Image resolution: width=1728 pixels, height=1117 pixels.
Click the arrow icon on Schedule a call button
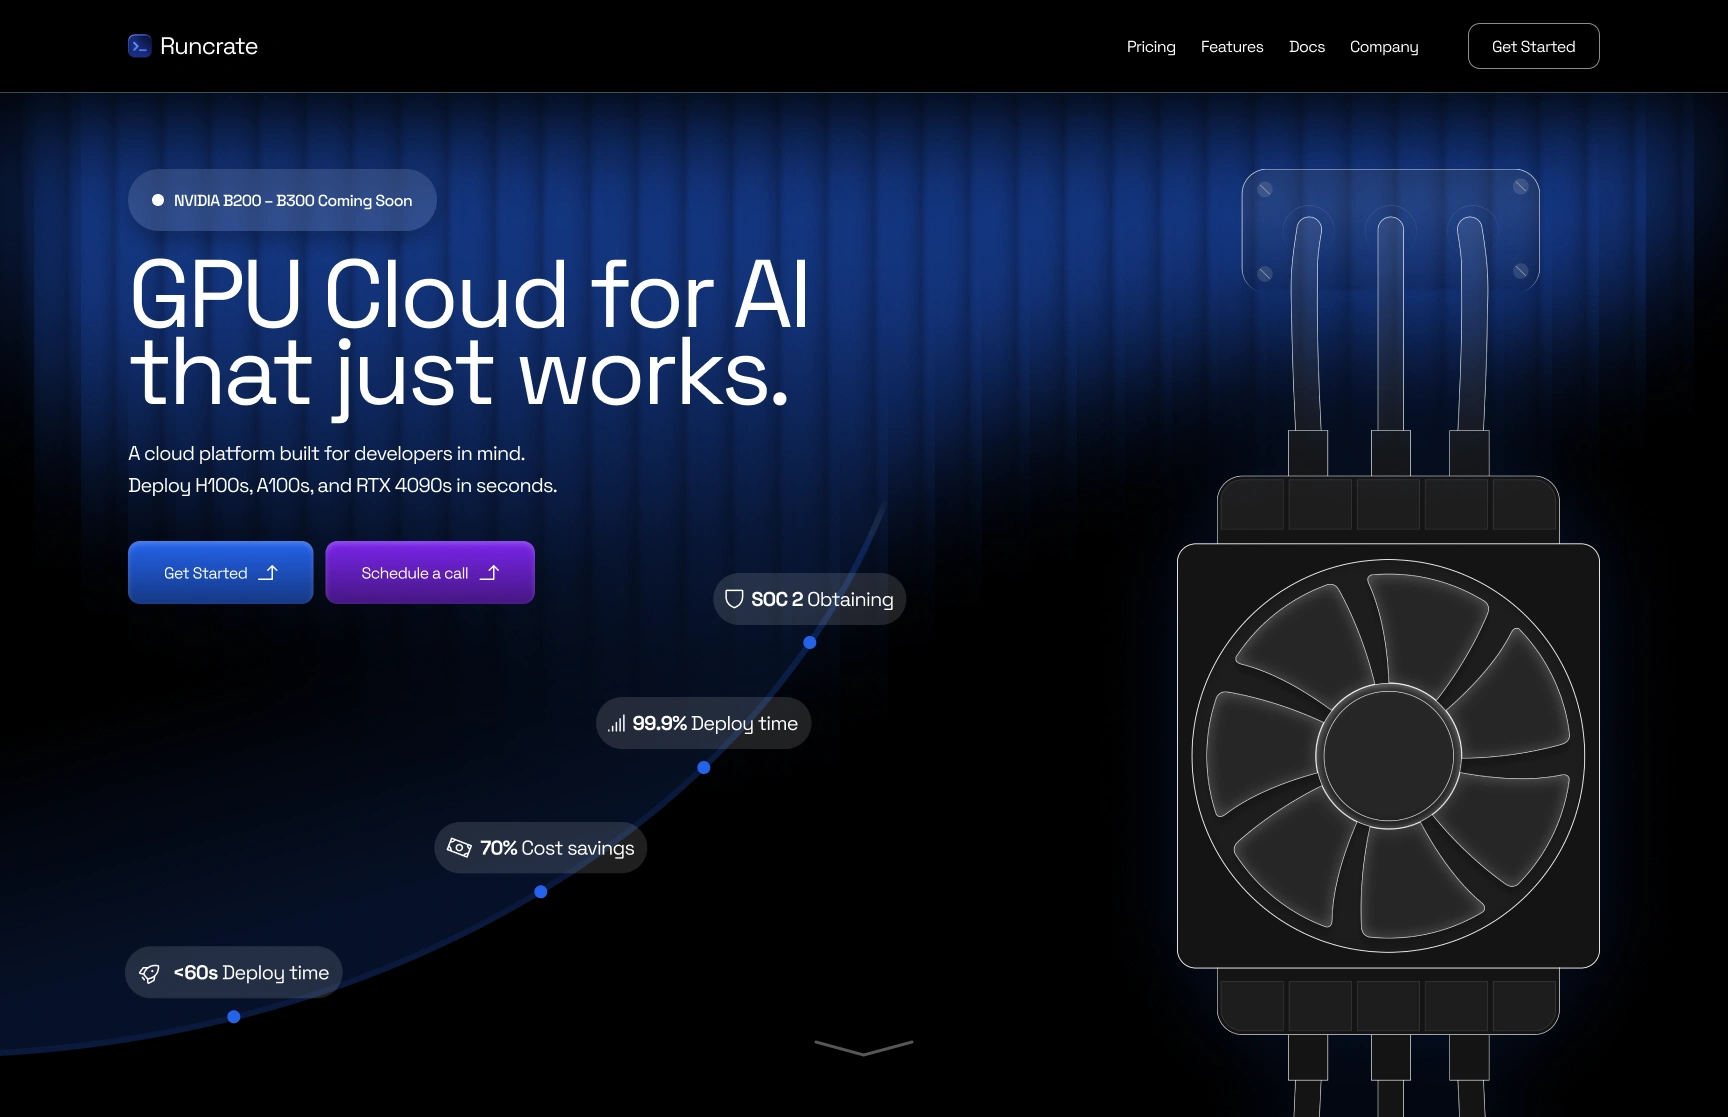pos(489,573)
